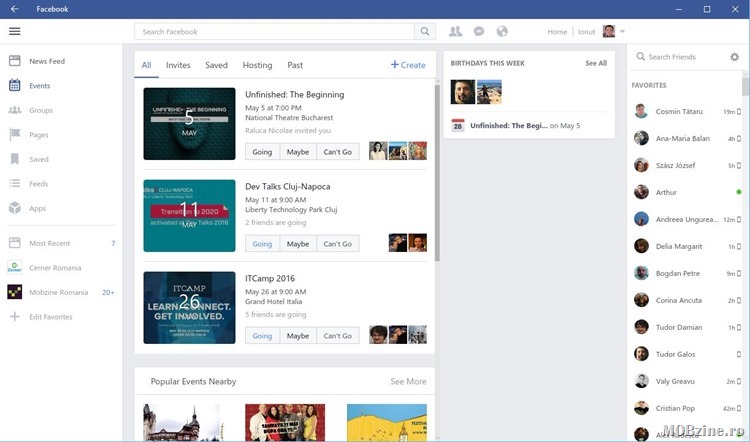
Task: Click events list vertical scrollbar
Action: [x=437, y=173]
